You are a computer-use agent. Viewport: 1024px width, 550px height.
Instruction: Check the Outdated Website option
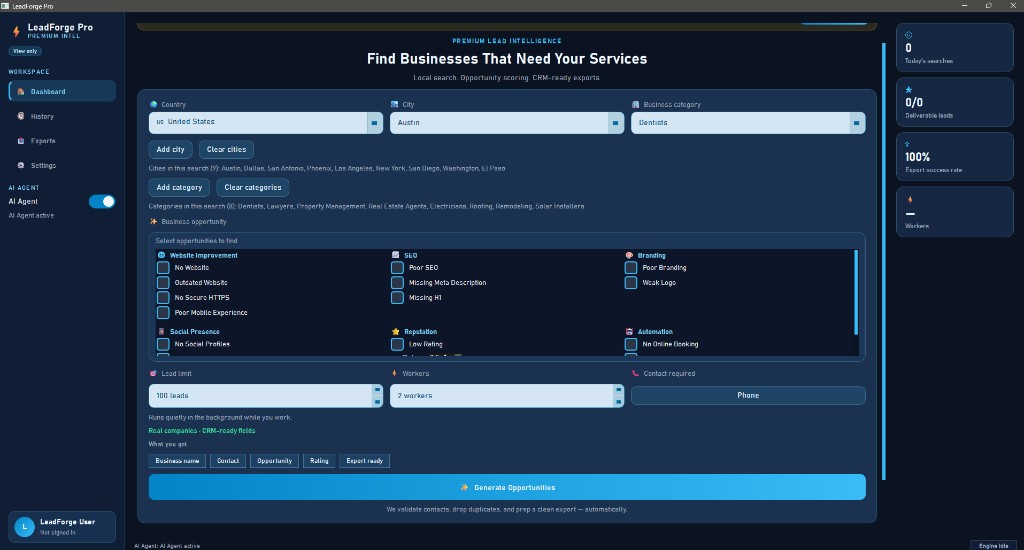[x=163, y=283]
